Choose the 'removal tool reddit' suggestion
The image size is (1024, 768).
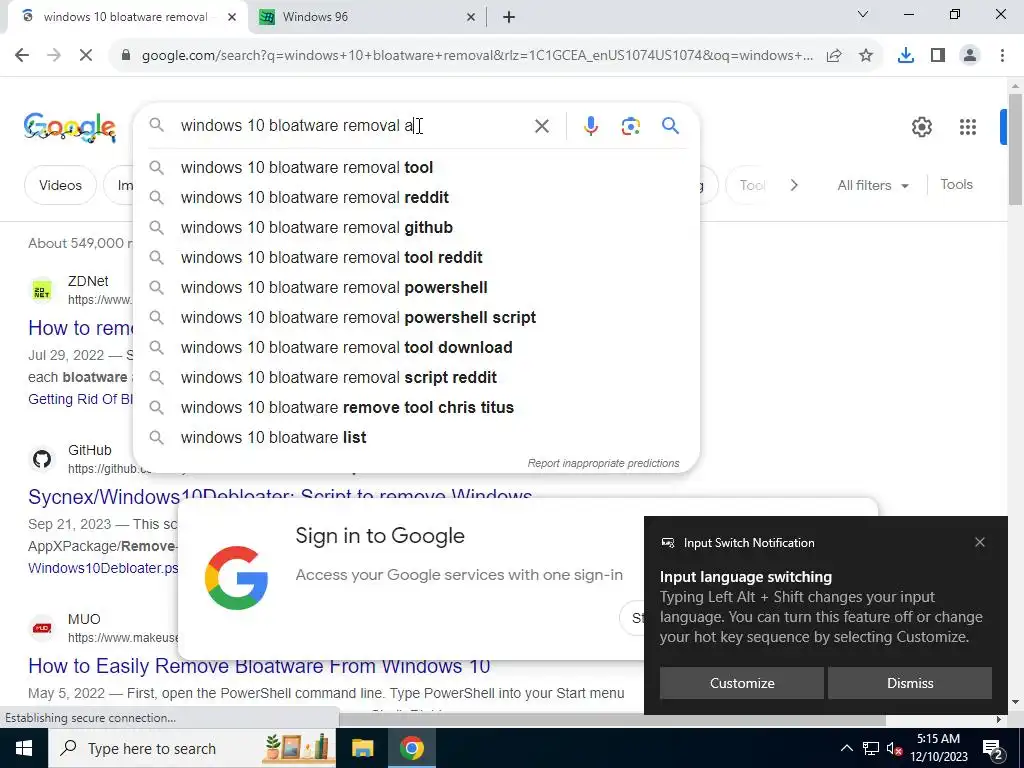[416, 257]
